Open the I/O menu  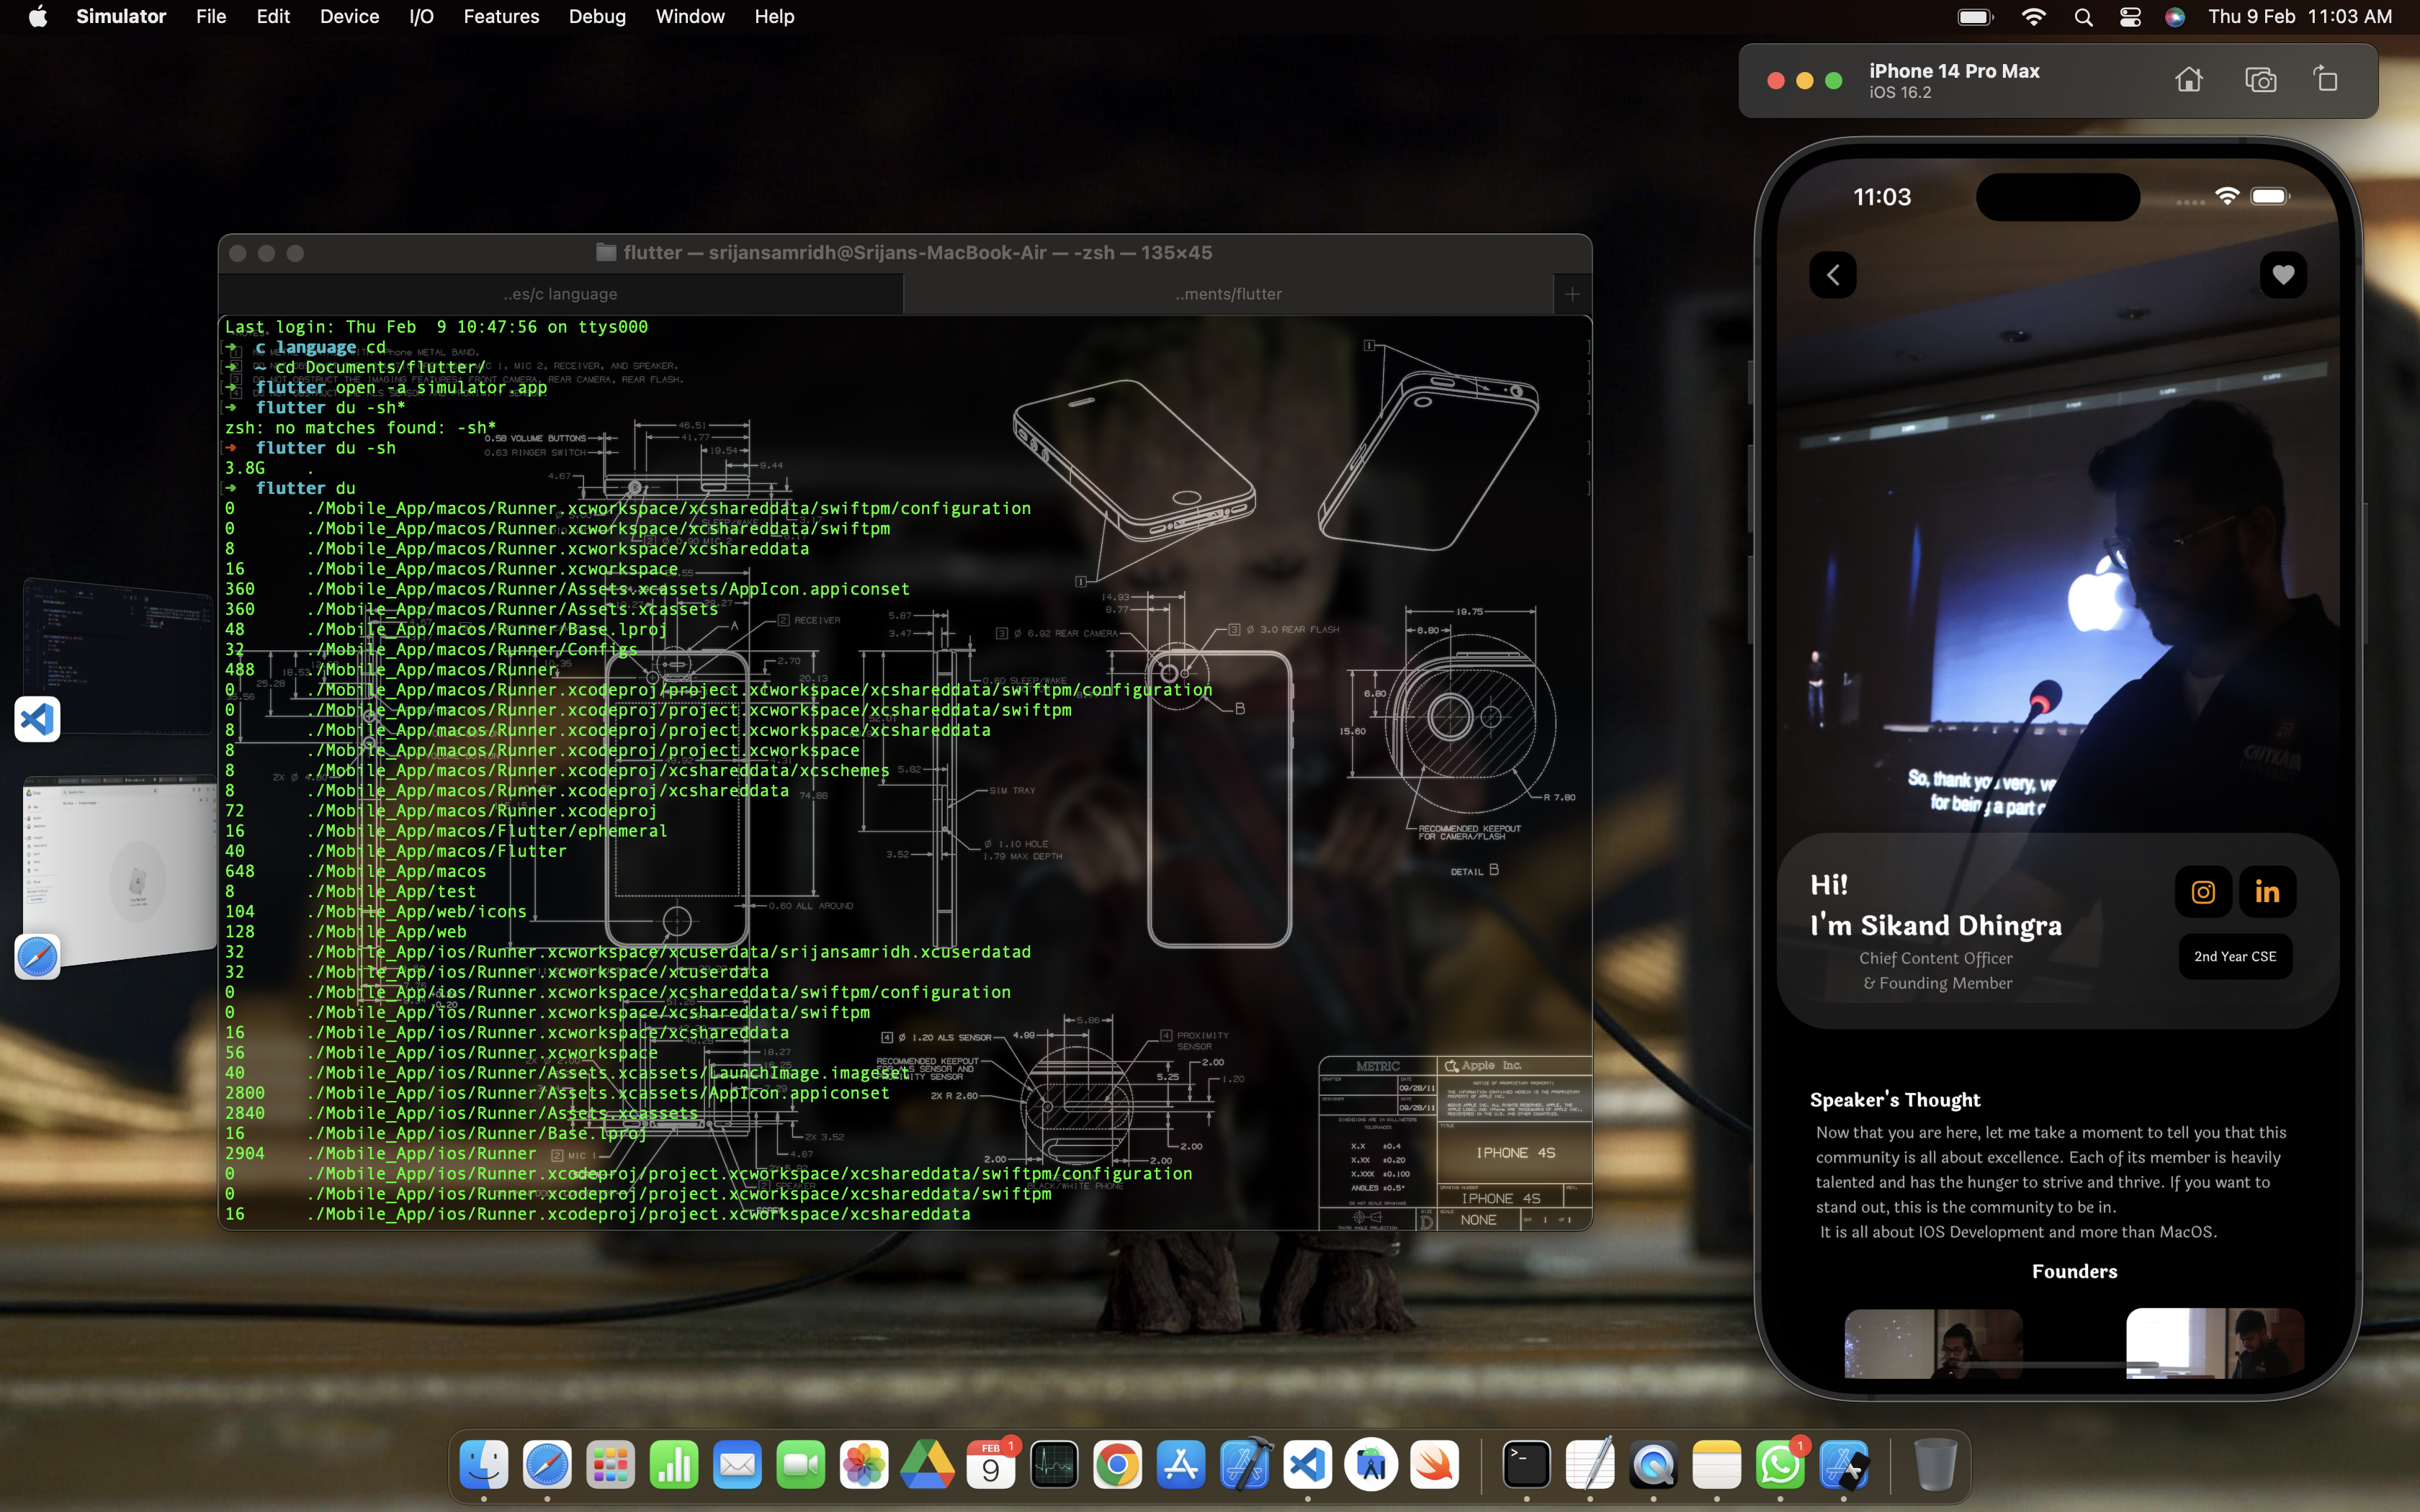coord(421,16)
